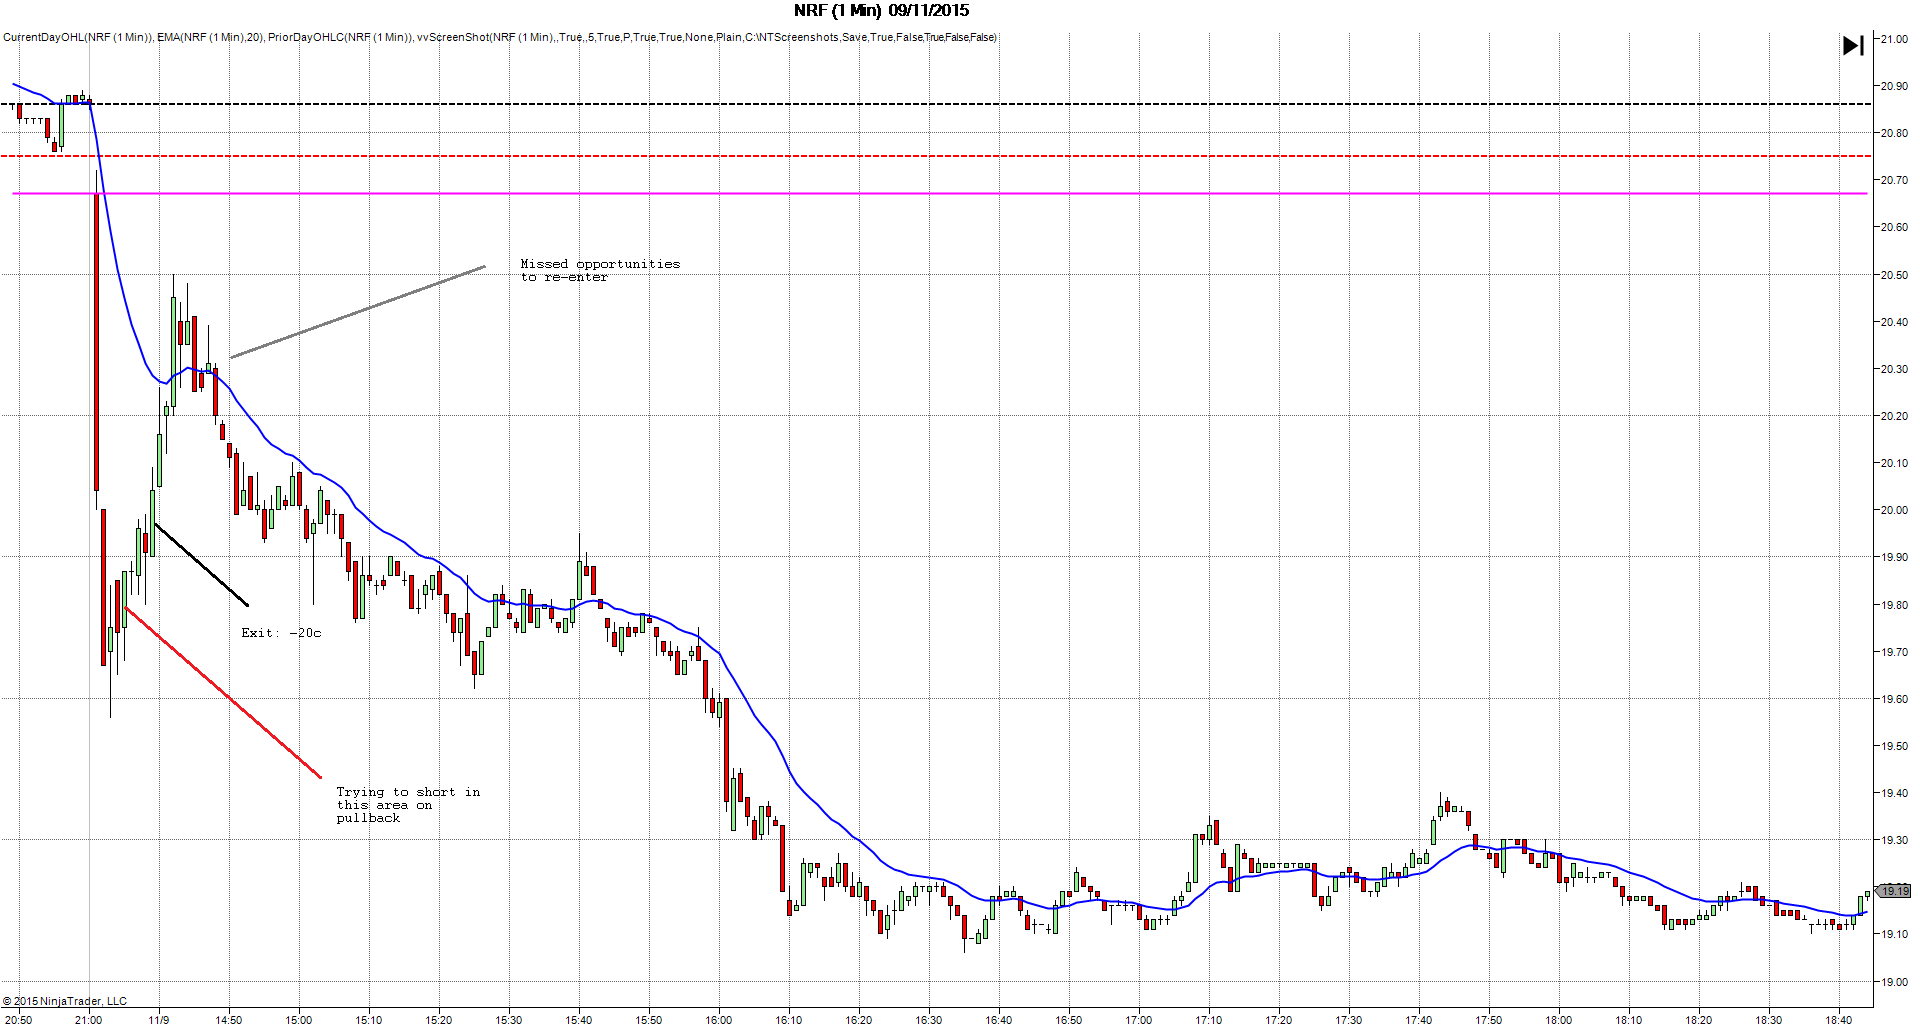Click the 19.60 price axis label
The width and height of the screenshot is (1920, 1034).
point(1894,699)
